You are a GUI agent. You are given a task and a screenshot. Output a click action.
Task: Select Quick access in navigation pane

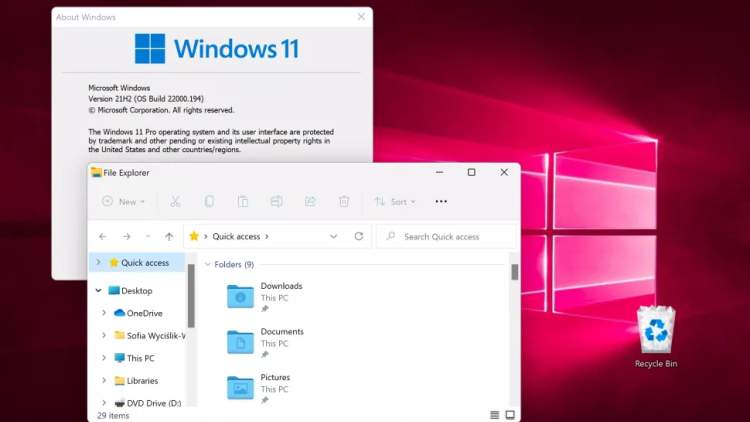[x=137, y=262]
